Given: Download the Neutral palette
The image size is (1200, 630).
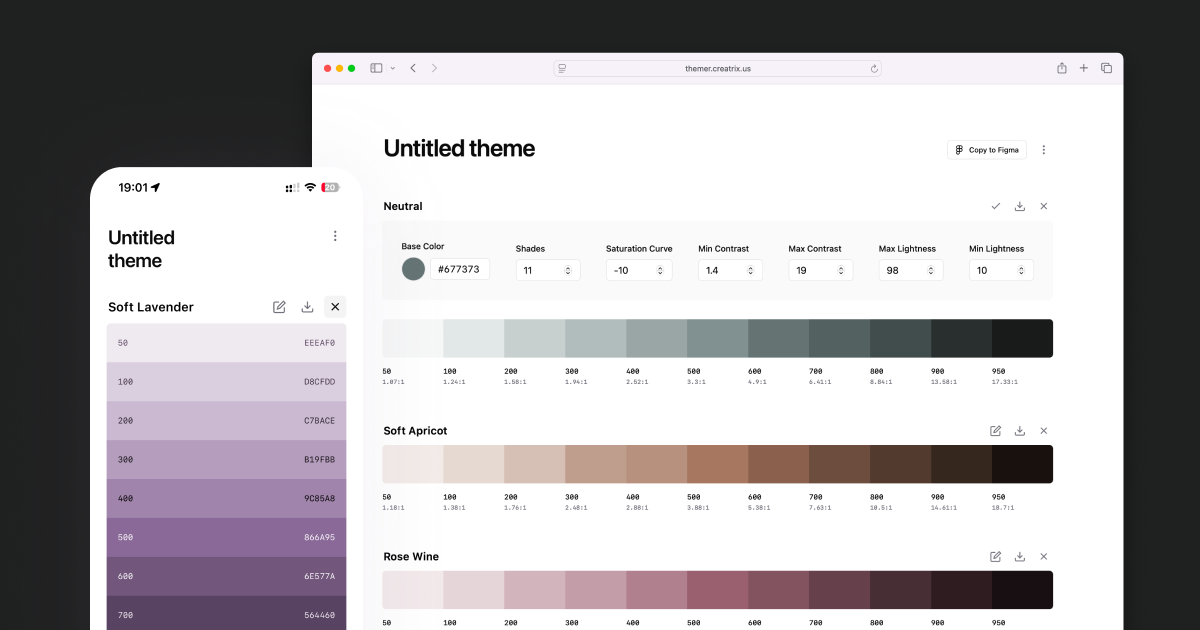Looking at the screenshot, I should pos(1020,206).
